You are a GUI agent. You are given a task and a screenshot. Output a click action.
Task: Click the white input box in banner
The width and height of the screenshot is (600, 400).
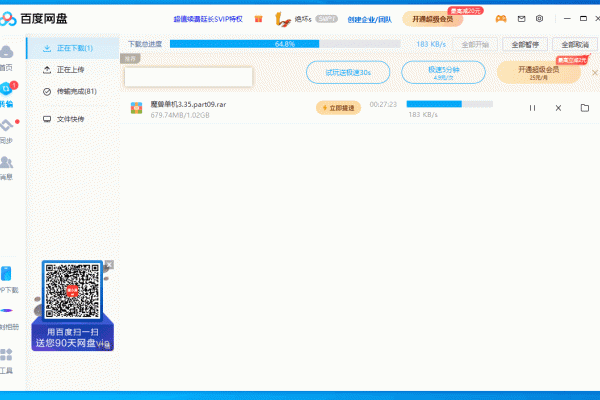188,77
